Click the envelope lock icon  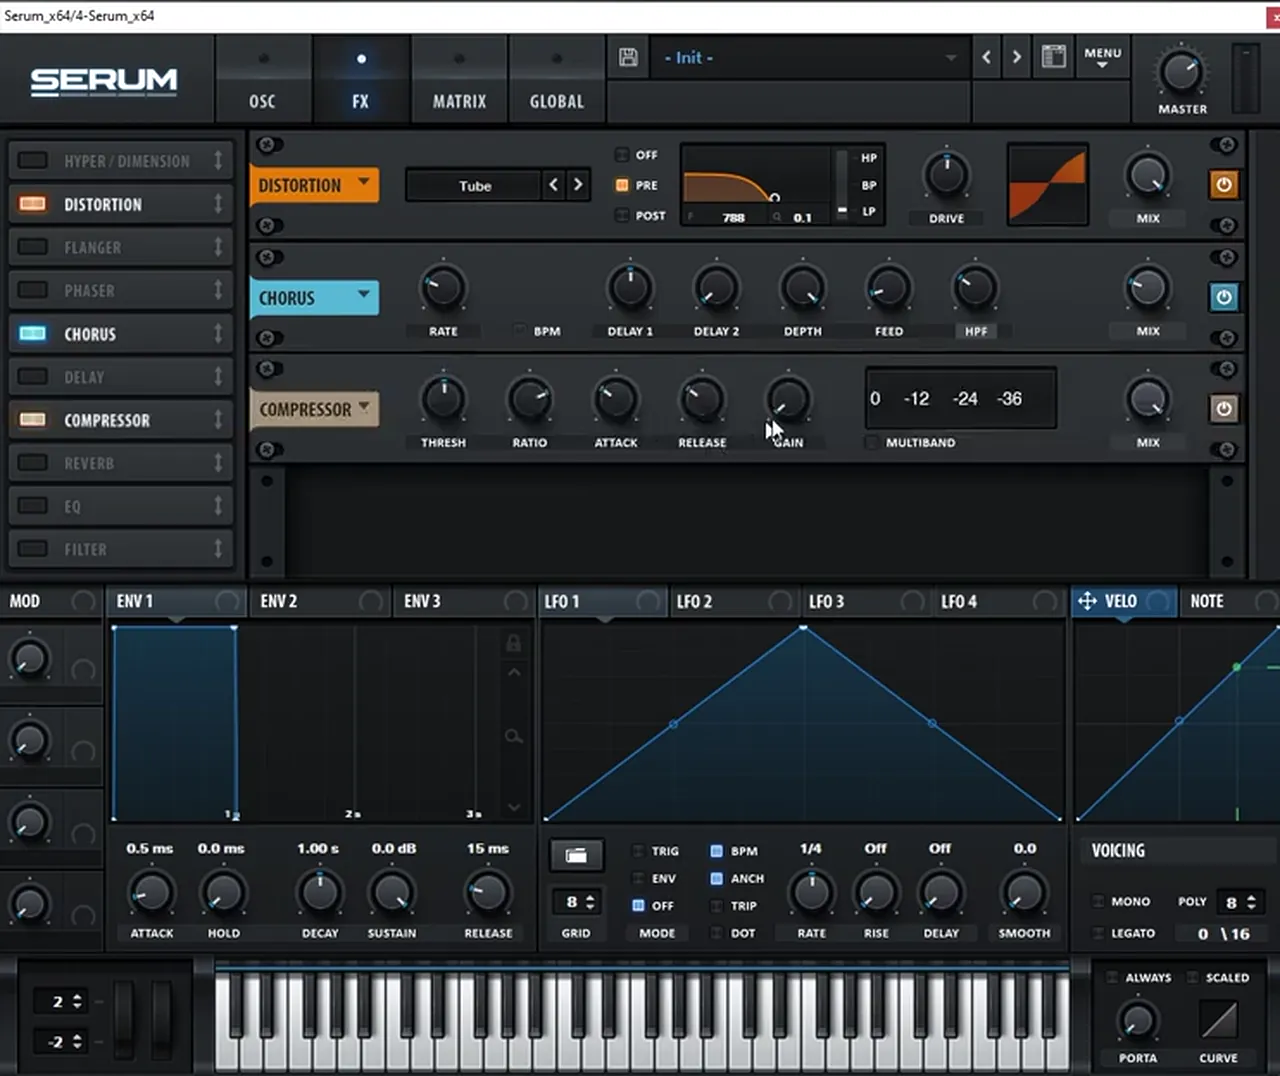[513, 643]
